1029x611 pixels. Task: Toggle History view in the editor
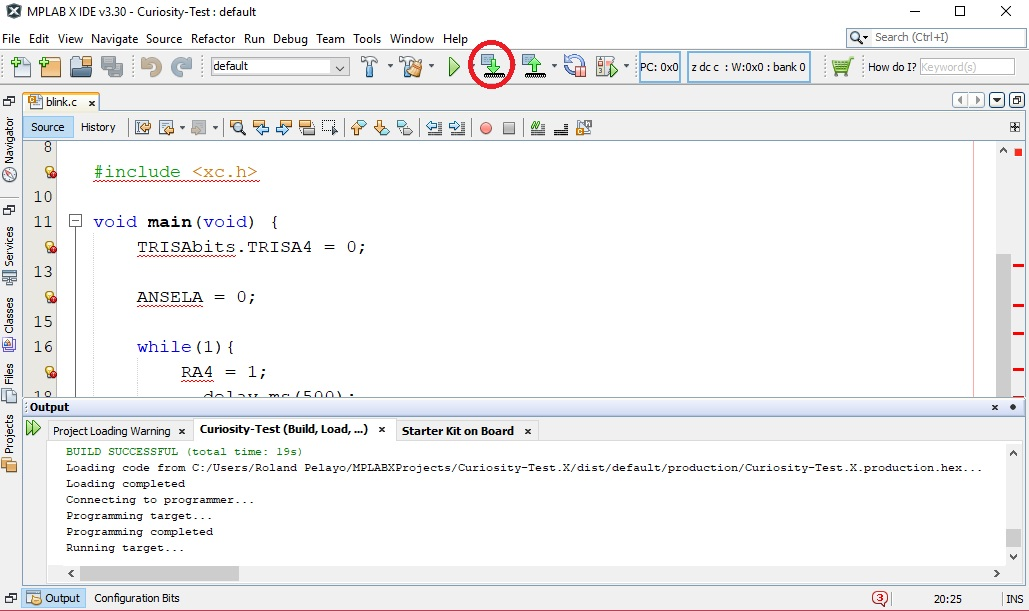pyautogui.click(x=98, y=127)
